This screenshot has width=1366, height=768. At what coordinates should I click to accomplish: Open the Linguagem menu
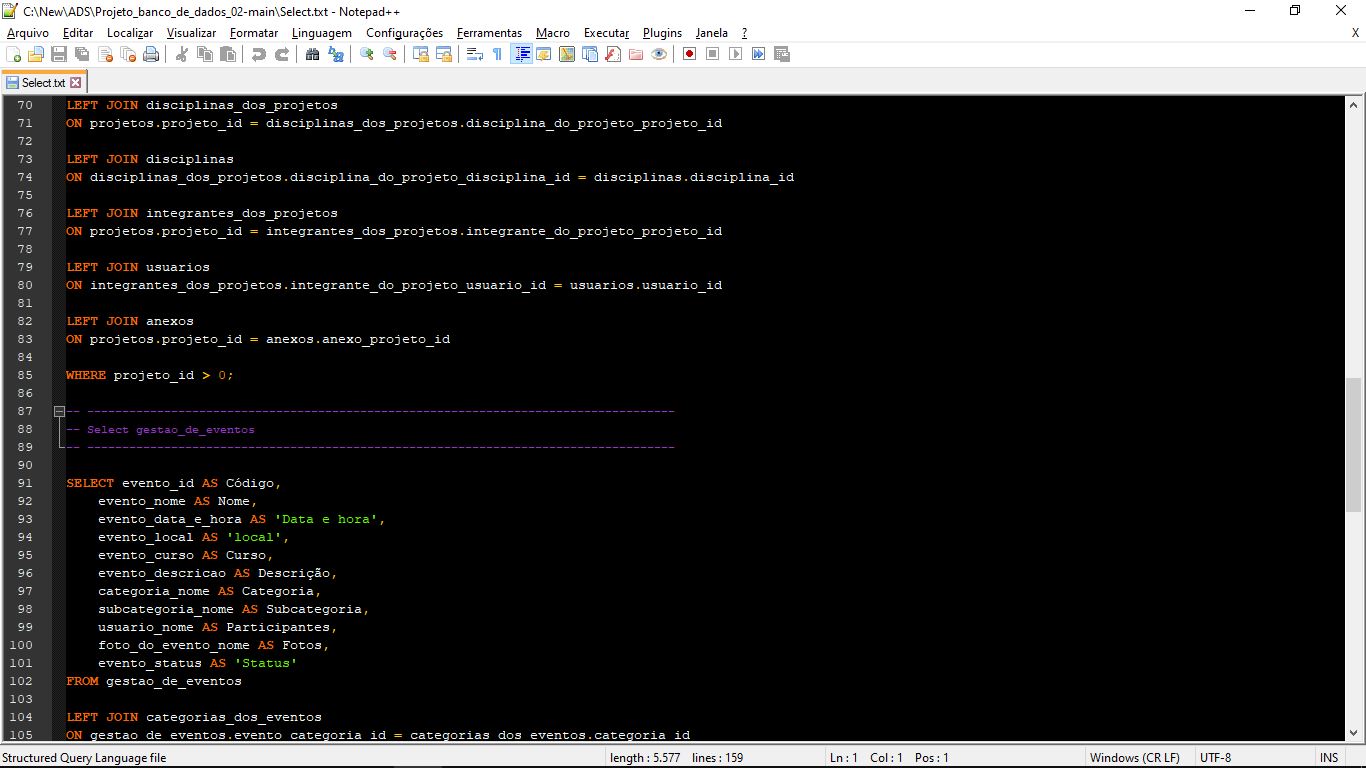click(322, 33)
